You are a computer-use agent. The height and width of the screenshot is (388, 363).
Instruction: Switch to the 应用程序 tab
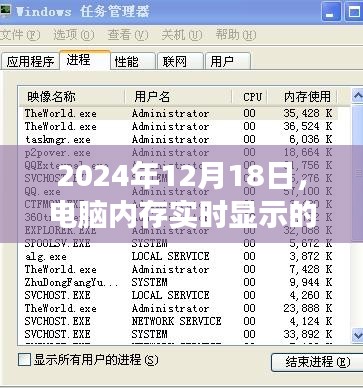point(30,61)
